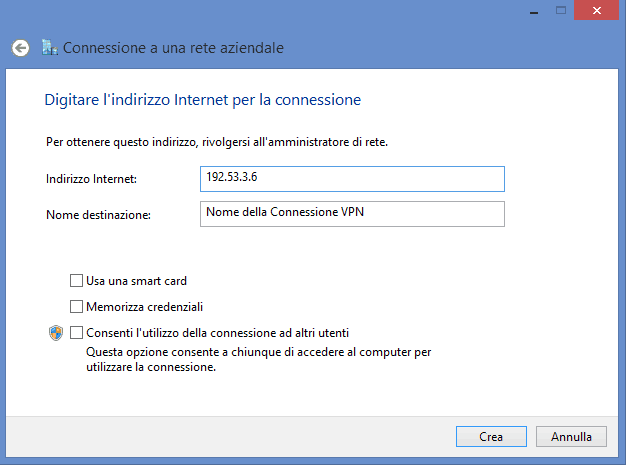Viewport: 626px width, 465px height.
Task: Click the UAC shield icon
Action: tap(56, 333)
